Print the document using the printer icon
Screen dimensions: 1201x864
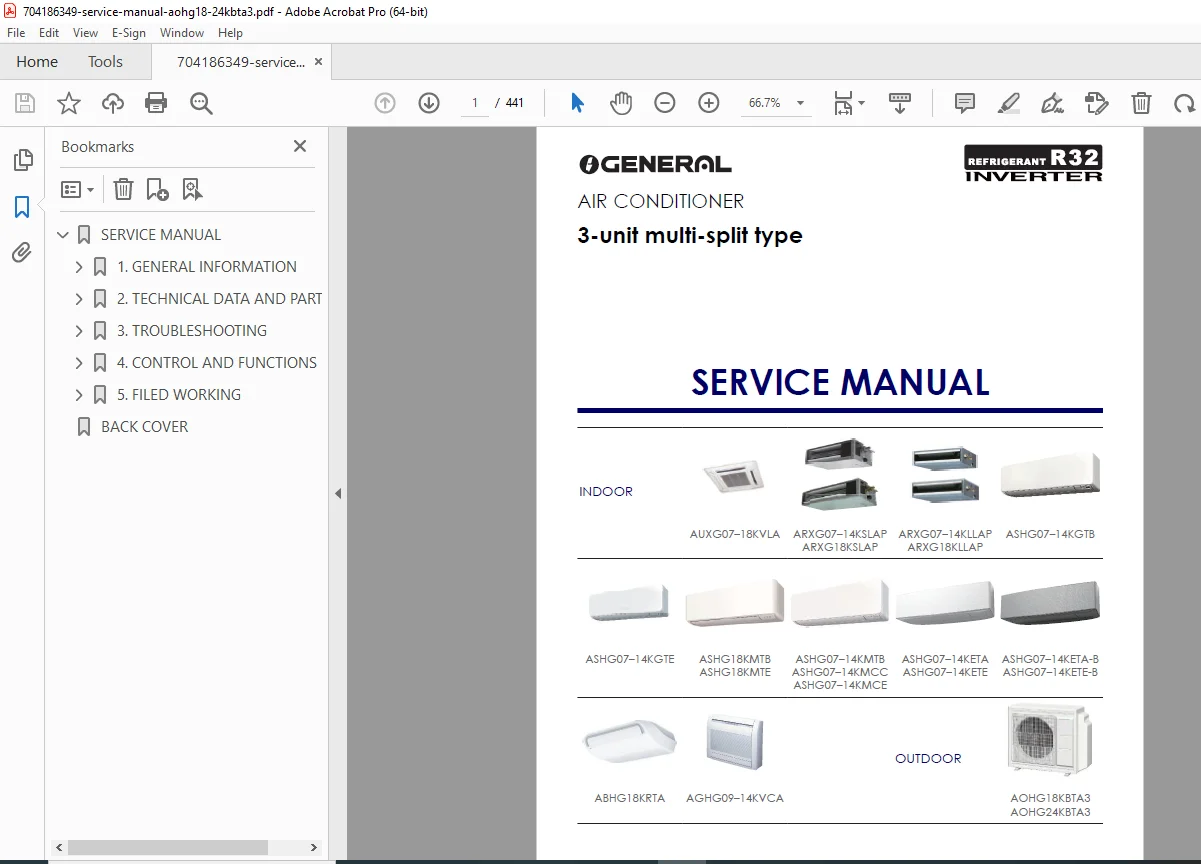(156, 103)
